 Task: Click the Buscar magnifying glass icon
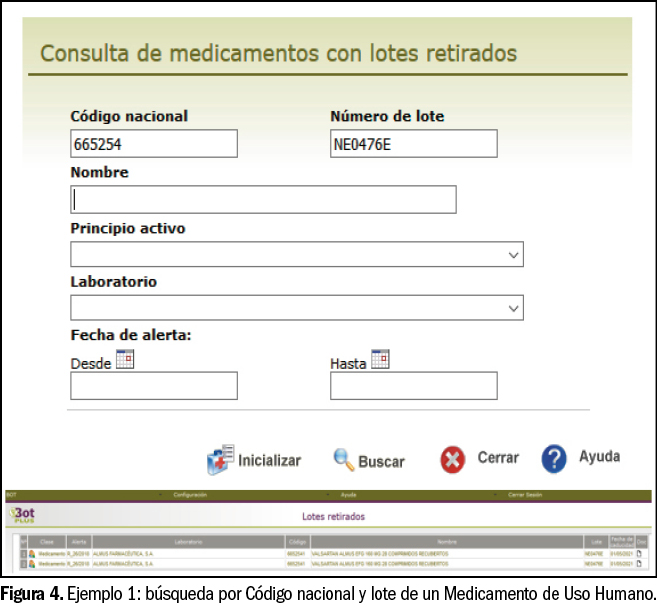pyautogui.click(x=343, y=460)
